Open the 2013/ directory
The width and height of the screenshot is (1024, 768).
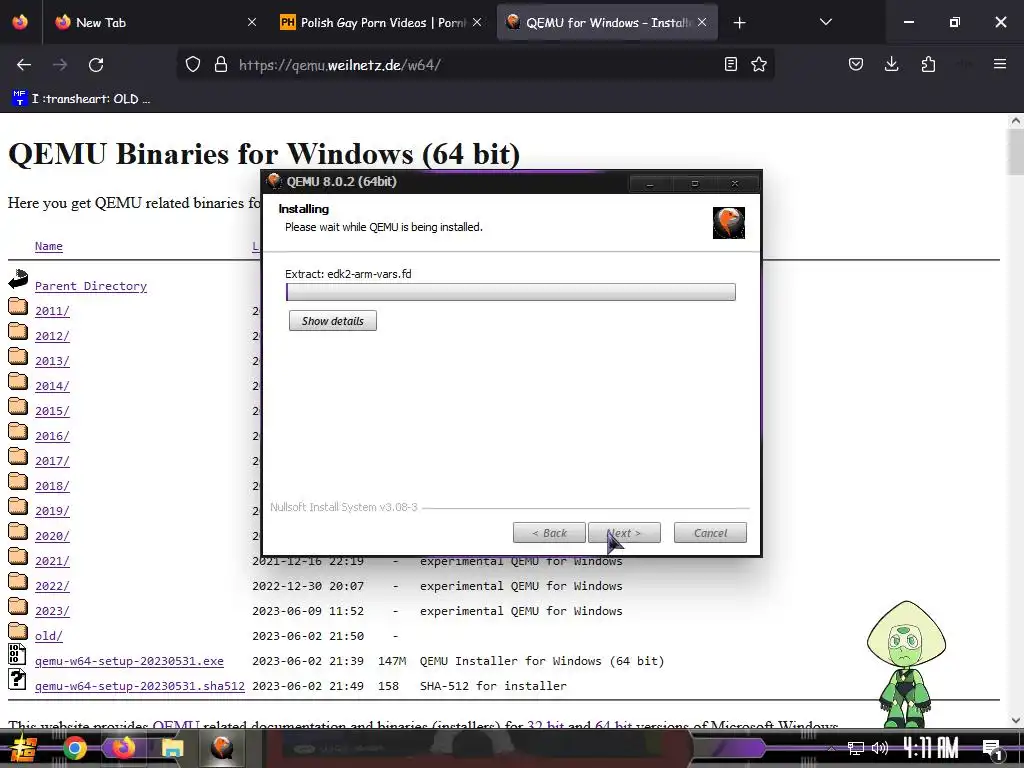click(x=52, y=361)
